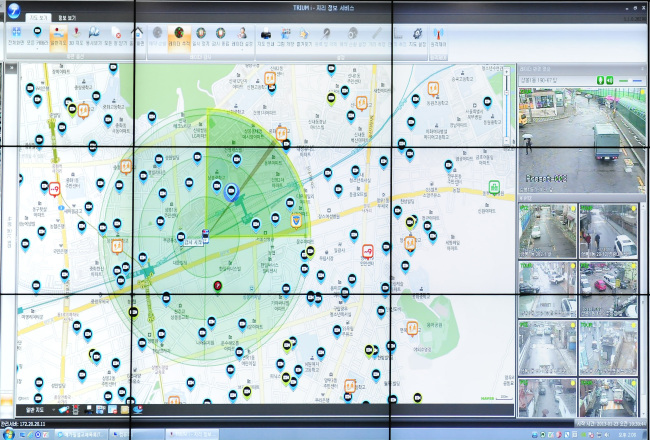
Task: Click the police shield marker on map
Action: (x=296, y=221)
